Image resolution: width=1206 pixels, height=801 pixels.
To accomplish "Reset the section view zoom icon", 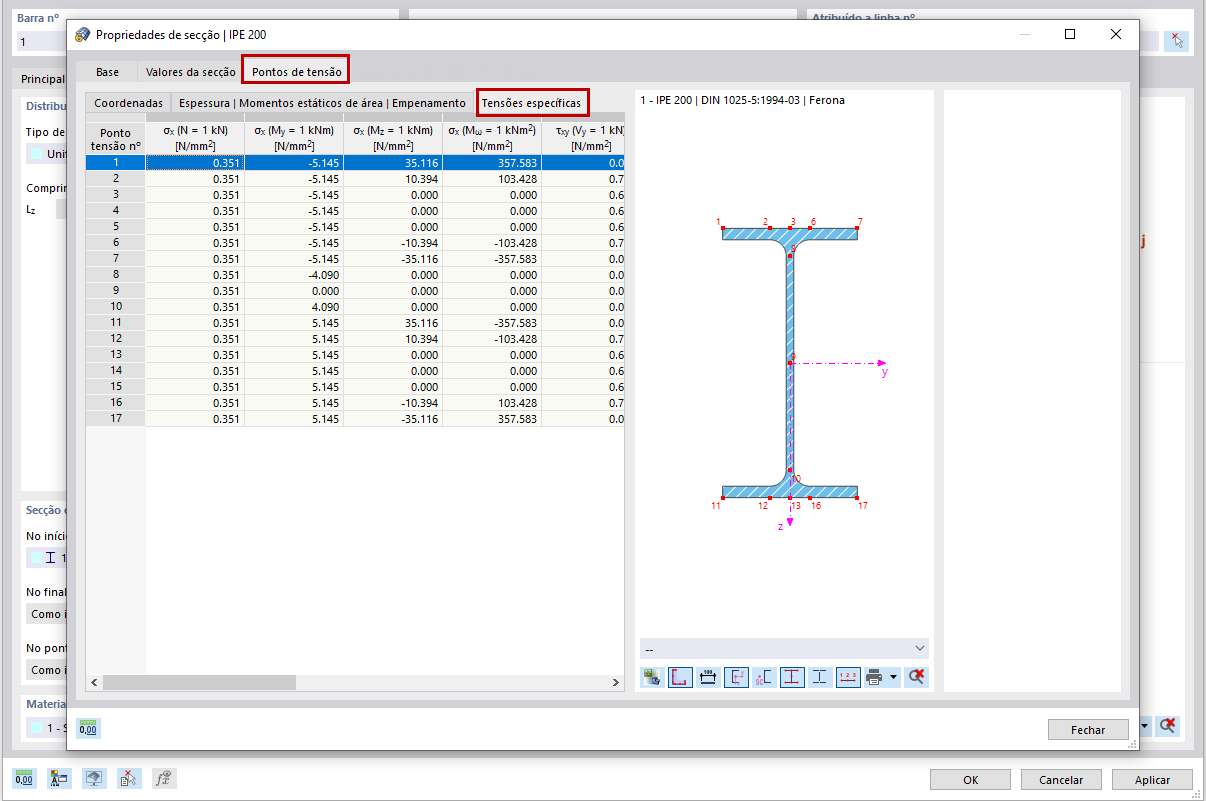I will point(916,677).
